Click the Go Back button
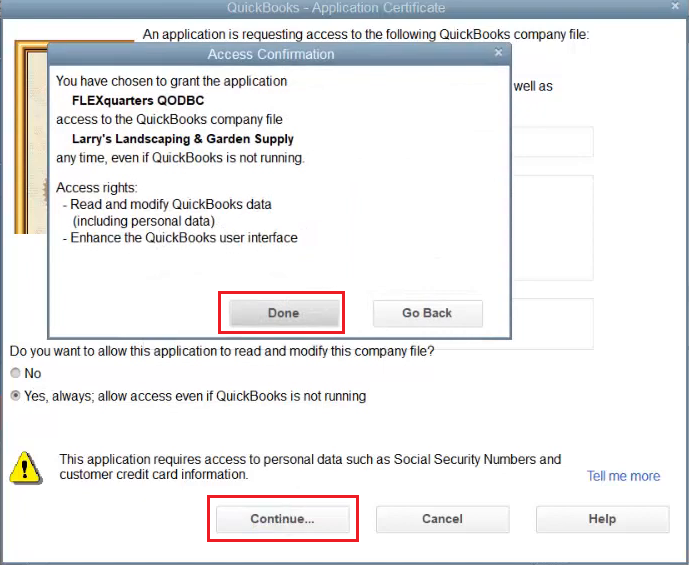 point(428,313)
